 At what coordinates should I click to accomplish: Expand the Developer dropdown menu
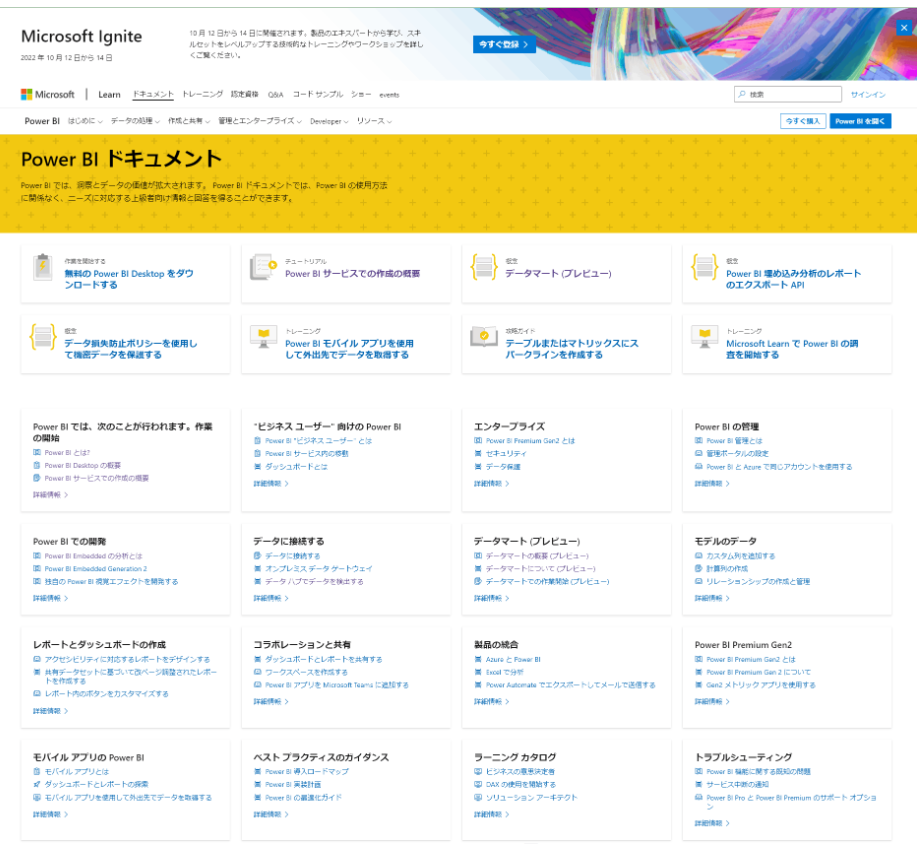tap(329, 121)
